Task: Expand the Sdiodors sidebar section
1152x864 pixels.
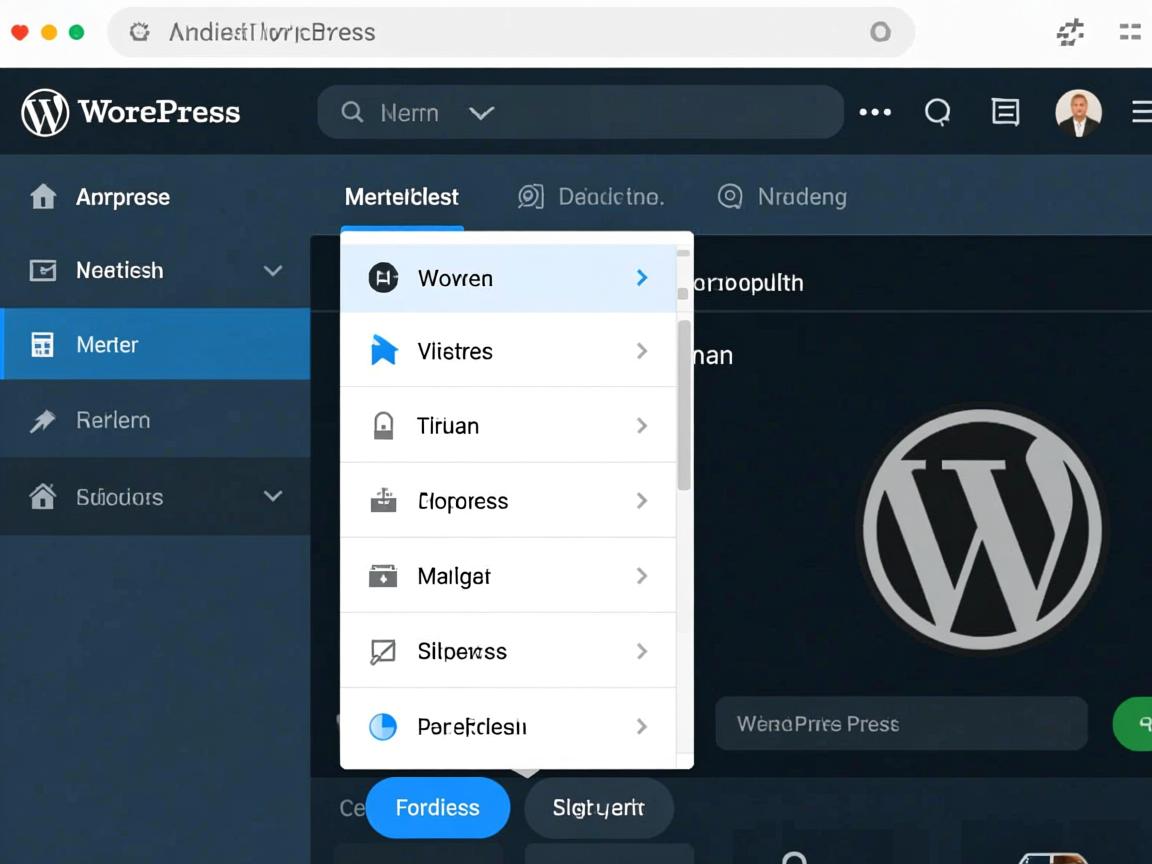Action: pos(272,497)
